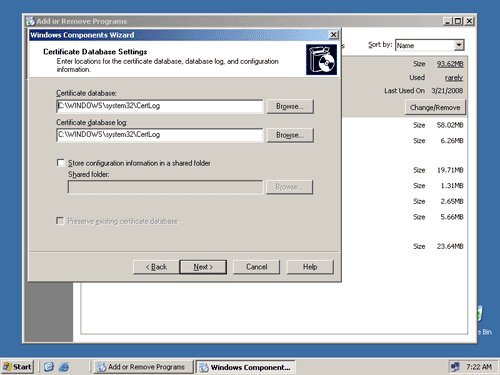Launch Internet Explorer from quick launch
This screenshot has height=375, width=500.
tap(64, 367)
